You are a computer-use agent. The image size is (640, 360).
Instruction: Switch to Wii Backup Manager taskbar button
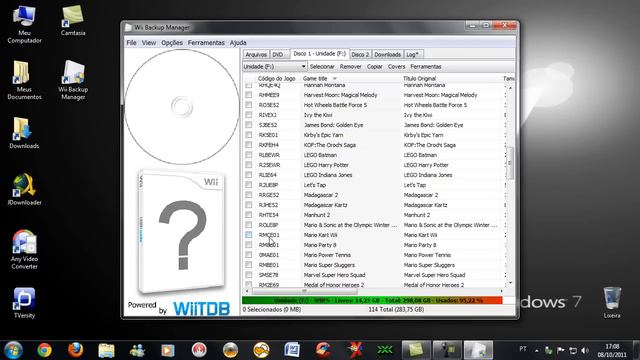[478, 350]
